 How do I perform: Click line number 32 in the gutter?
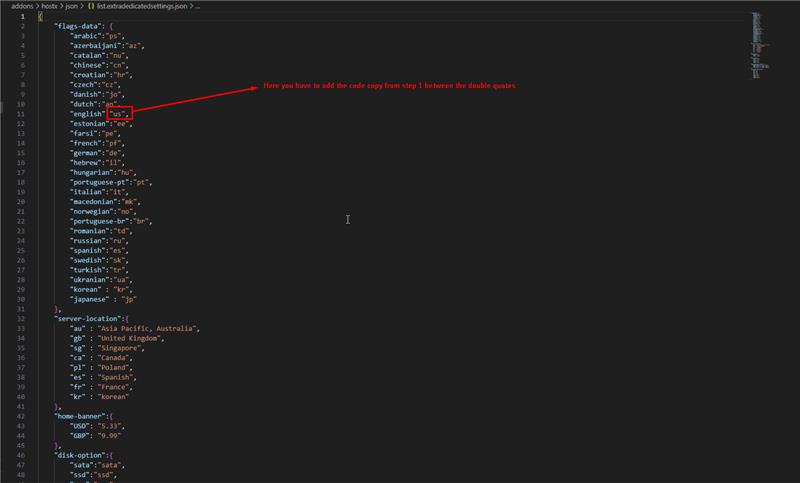(x=21, y=319)
